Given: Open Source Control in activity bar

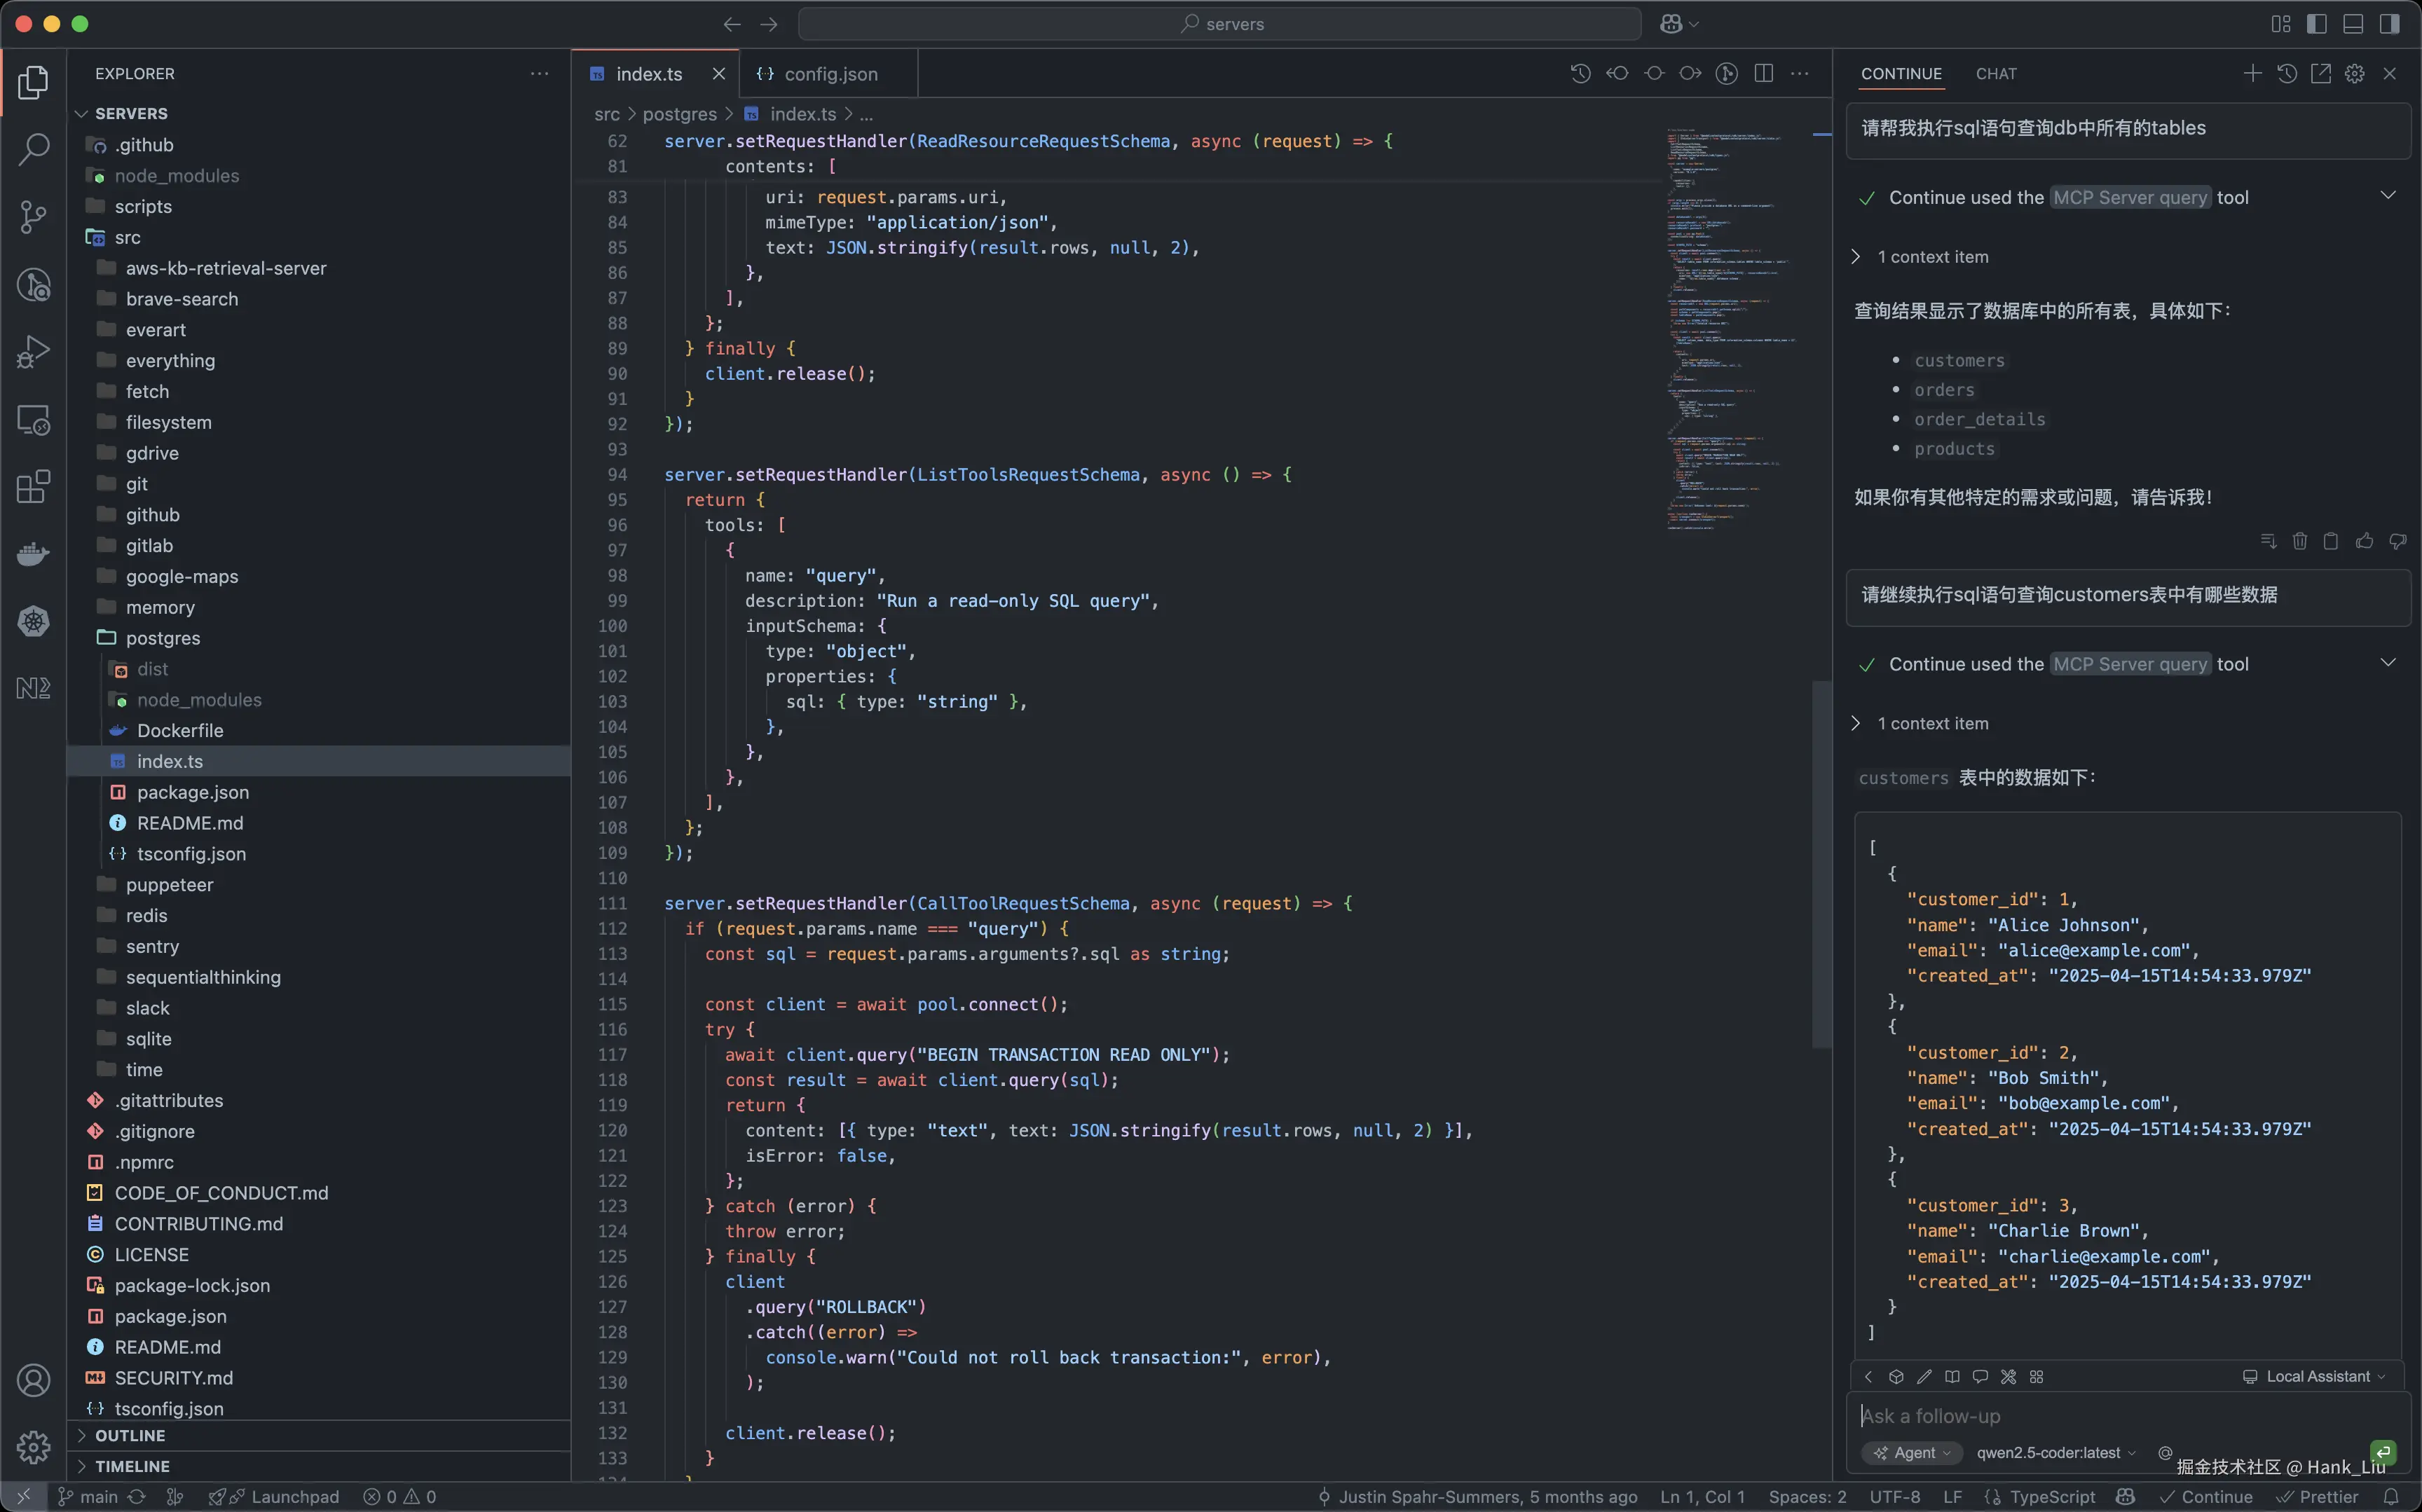Looking at the screenshot, I should pos(33,216).
